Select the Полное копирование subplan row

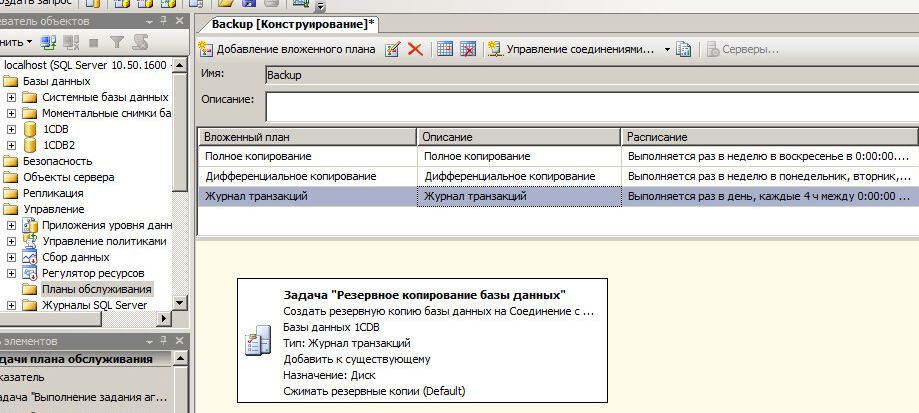pyautogui.click(x=558, y=156)
